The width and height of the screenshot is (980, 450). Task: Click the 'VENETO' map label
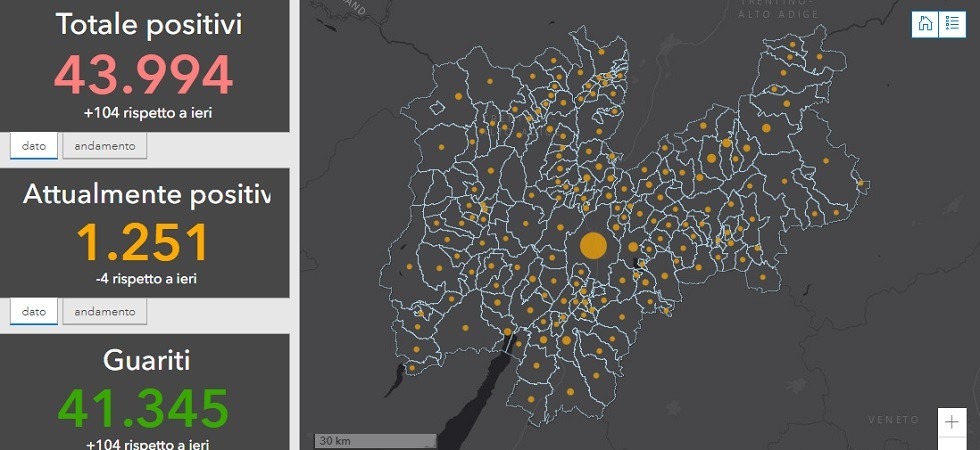[894, 419]
